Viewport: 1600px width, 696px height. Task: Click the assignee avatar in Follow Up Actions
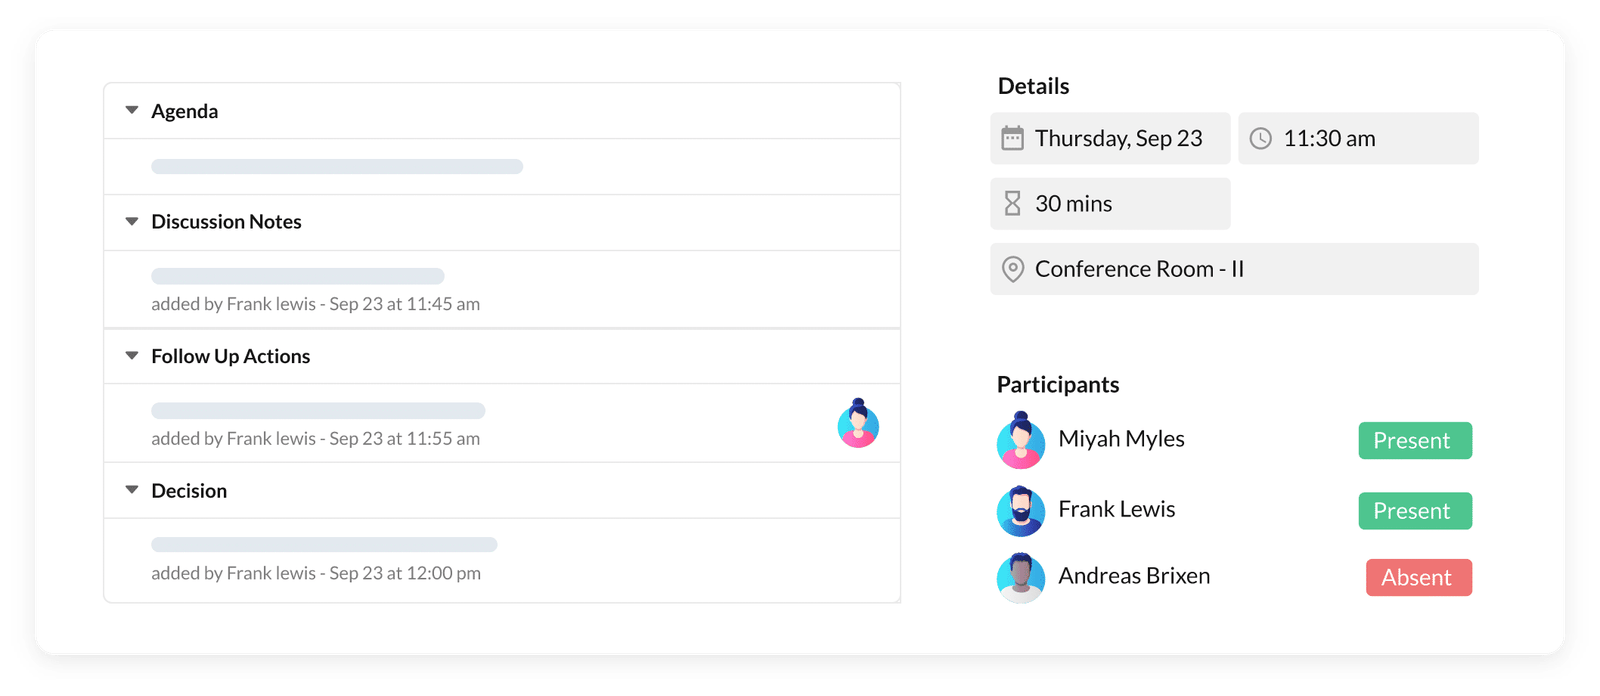click(x=858, y=424)
